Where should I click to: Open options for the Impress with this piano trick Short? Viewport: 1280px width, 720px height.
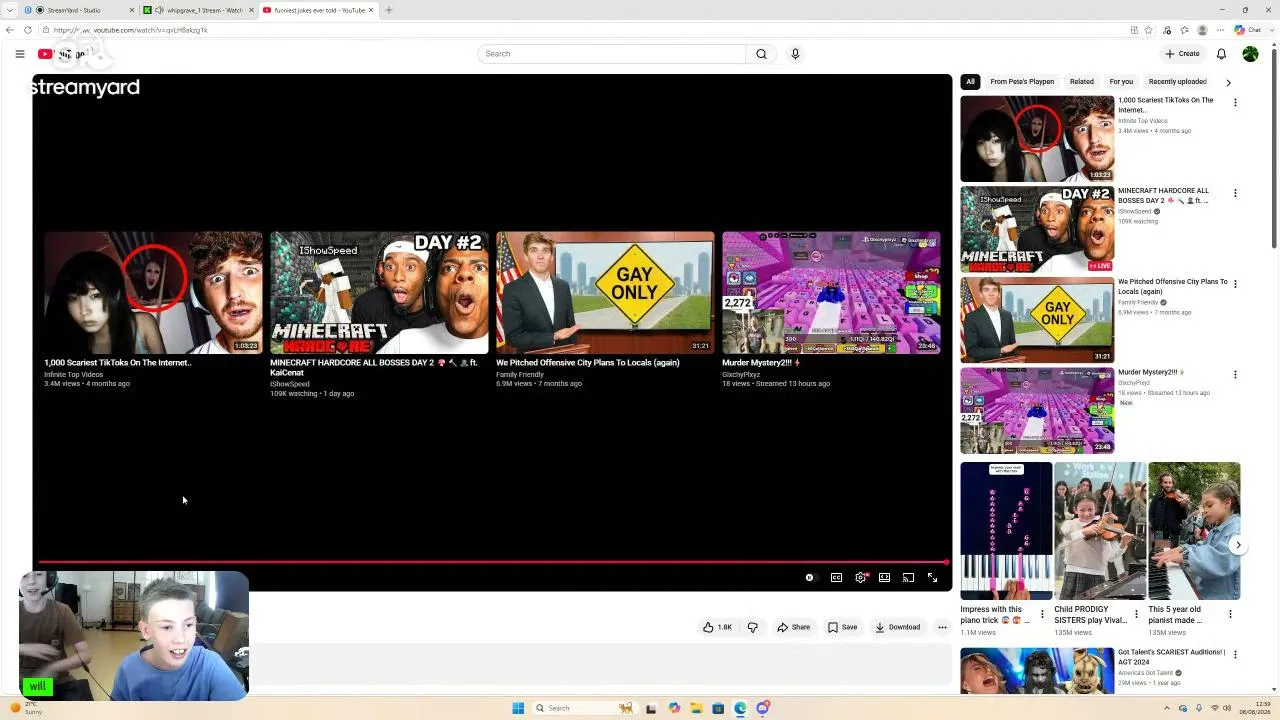coord(1042,614)
